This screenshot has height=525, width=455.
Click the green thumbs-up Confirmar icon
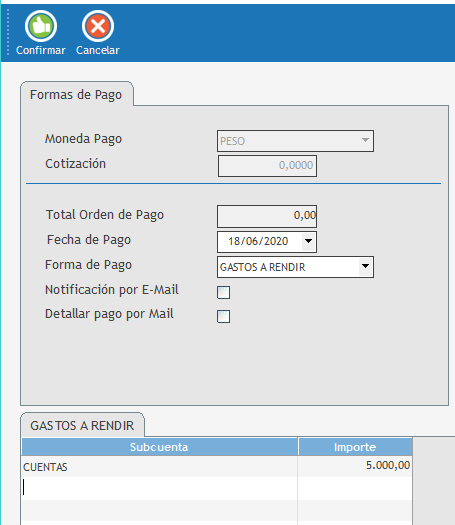pos(41,26)
